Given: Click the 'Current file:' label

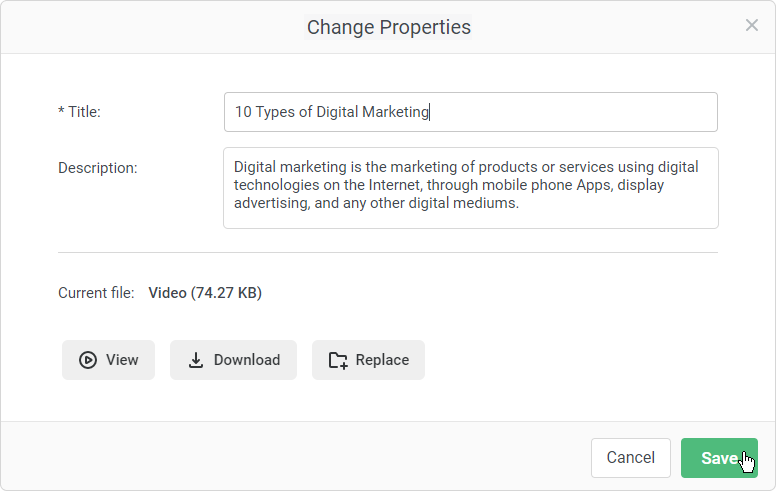Looking at the screenshot, I should pyautogui.click(x=96, y=293).
